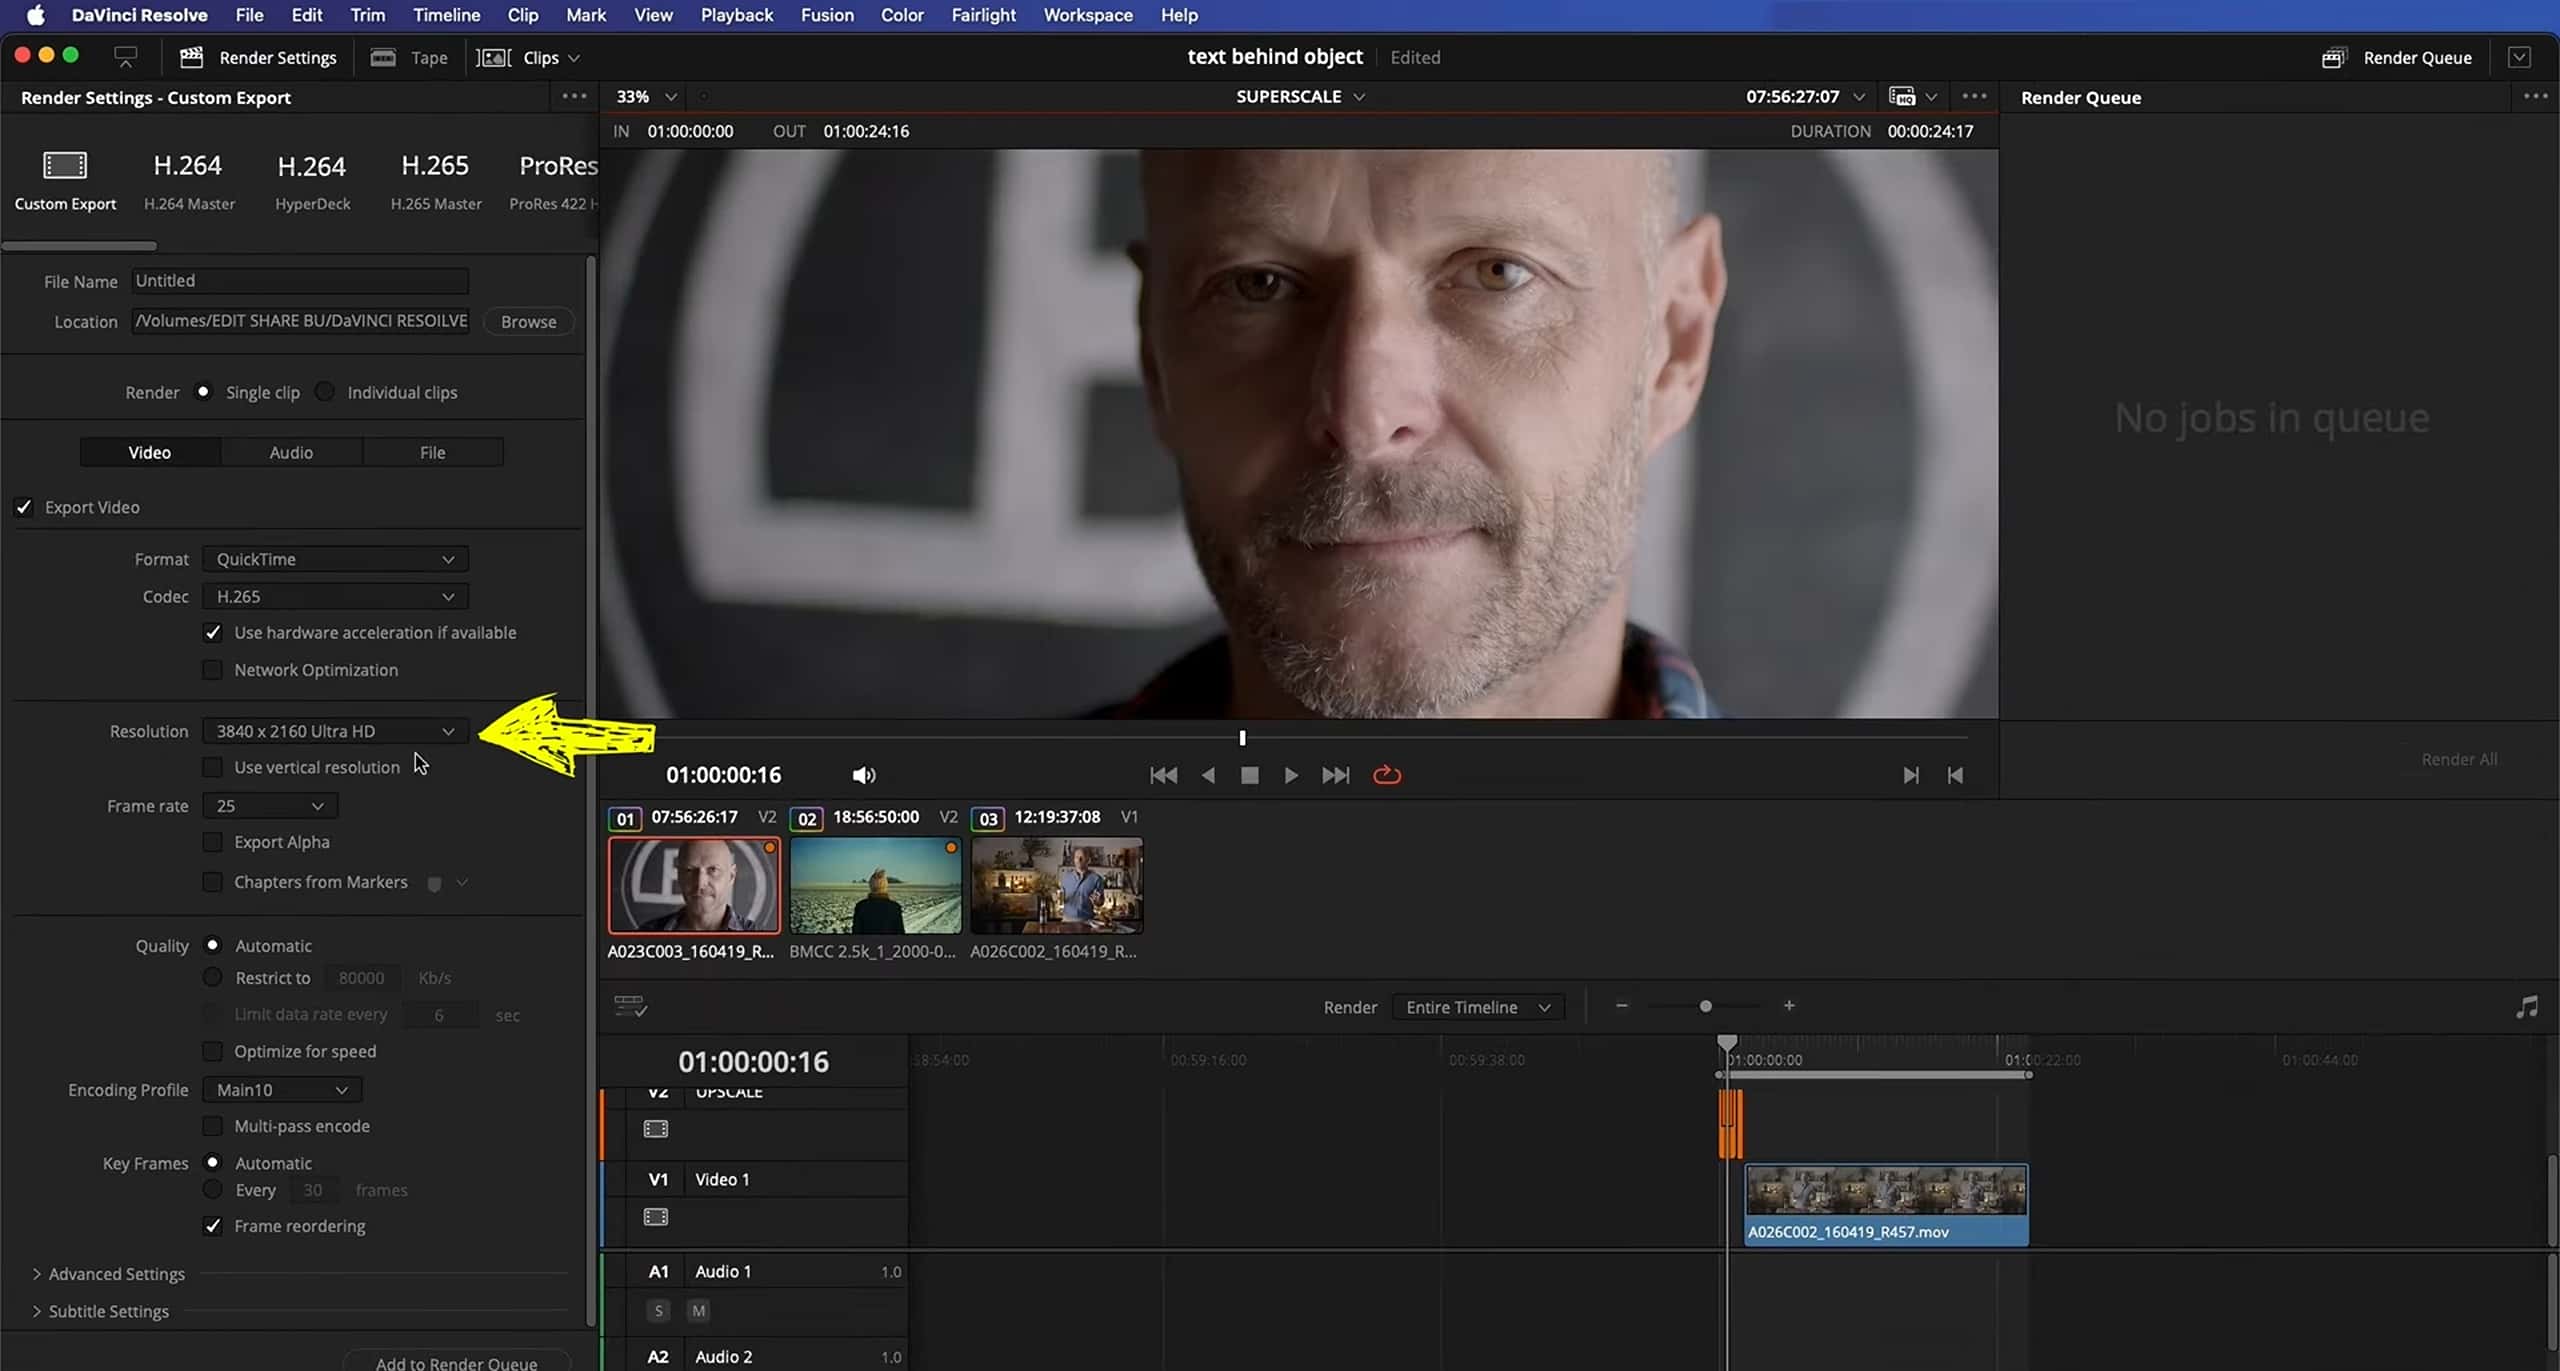The image size is (2560, 1371).
Task: Jump to first frame in viewer
Action: tap(1163, 775)
